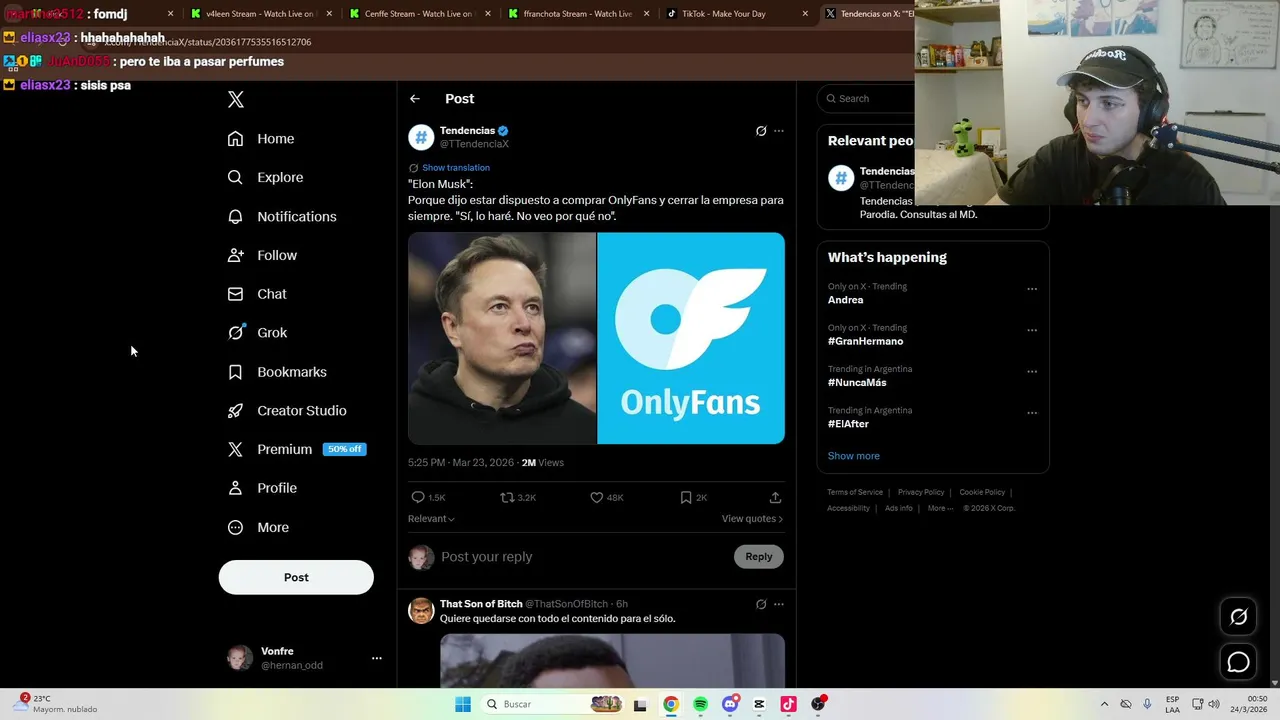This screenshot has height=720, width=1280.
Task: Click Show more under What's happening
Action: [x=853, y=456]
